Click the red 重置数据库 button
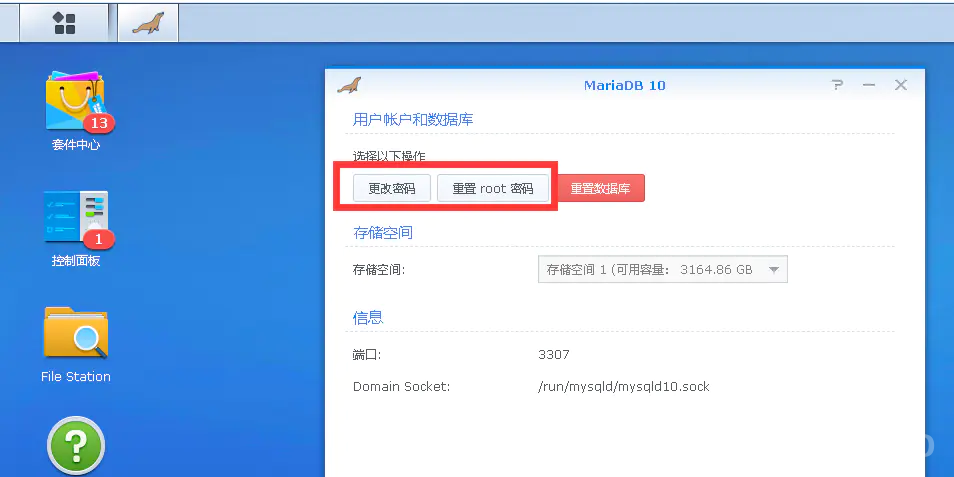954x477 pixels. tap(601, 189)
